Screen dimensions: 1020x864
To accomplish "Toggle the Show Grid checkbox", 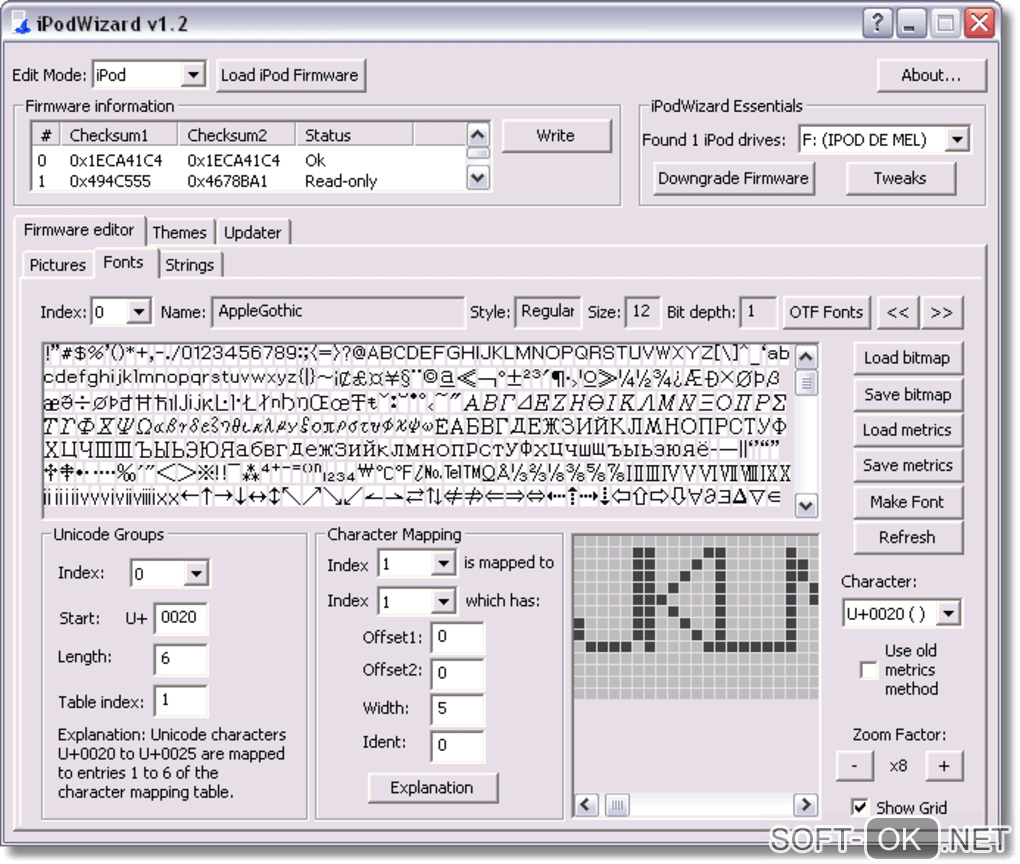I will pos(859,807).
